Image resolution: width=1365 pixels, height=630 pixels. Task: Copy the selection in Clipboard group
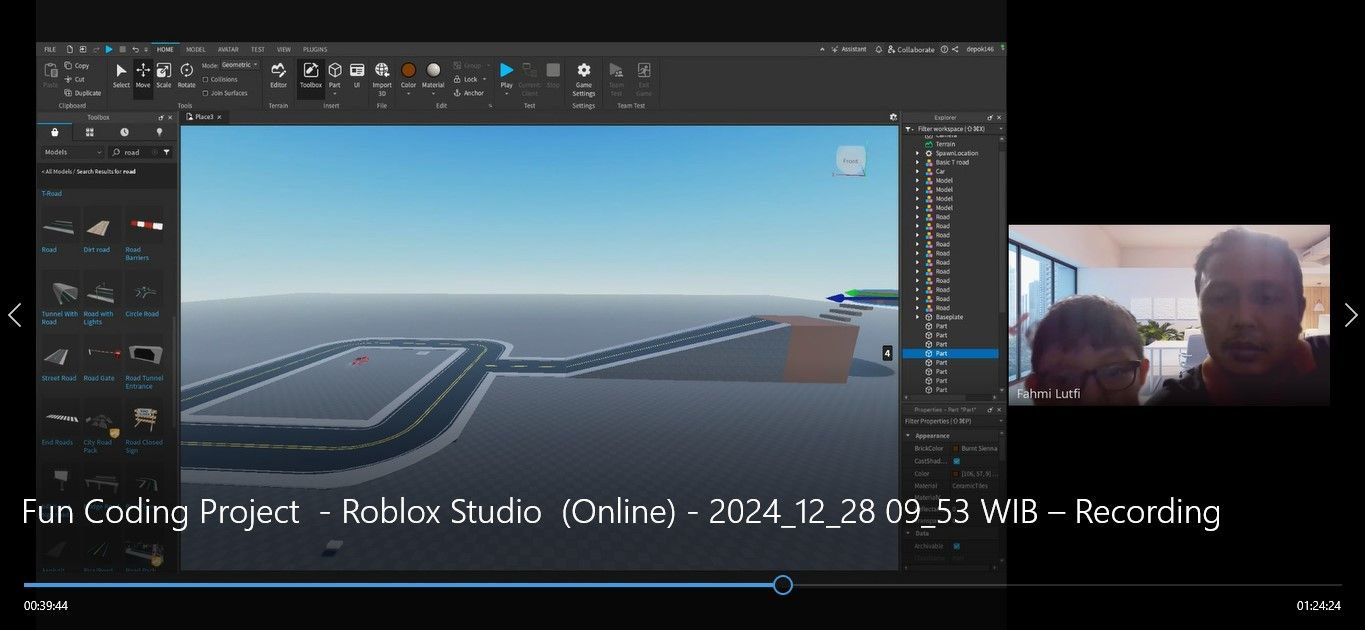pyautogui.click(x=76, y=66)
